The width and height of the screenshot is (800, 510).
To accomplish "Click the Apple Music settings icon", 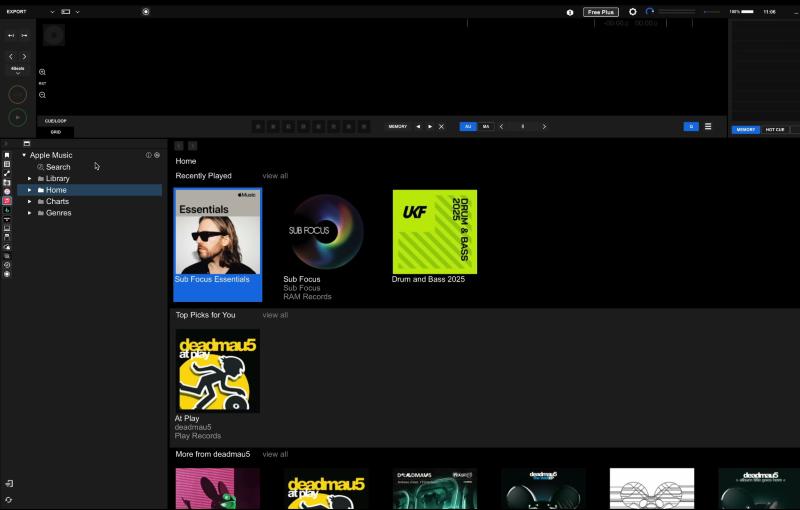I will (157, 155).
